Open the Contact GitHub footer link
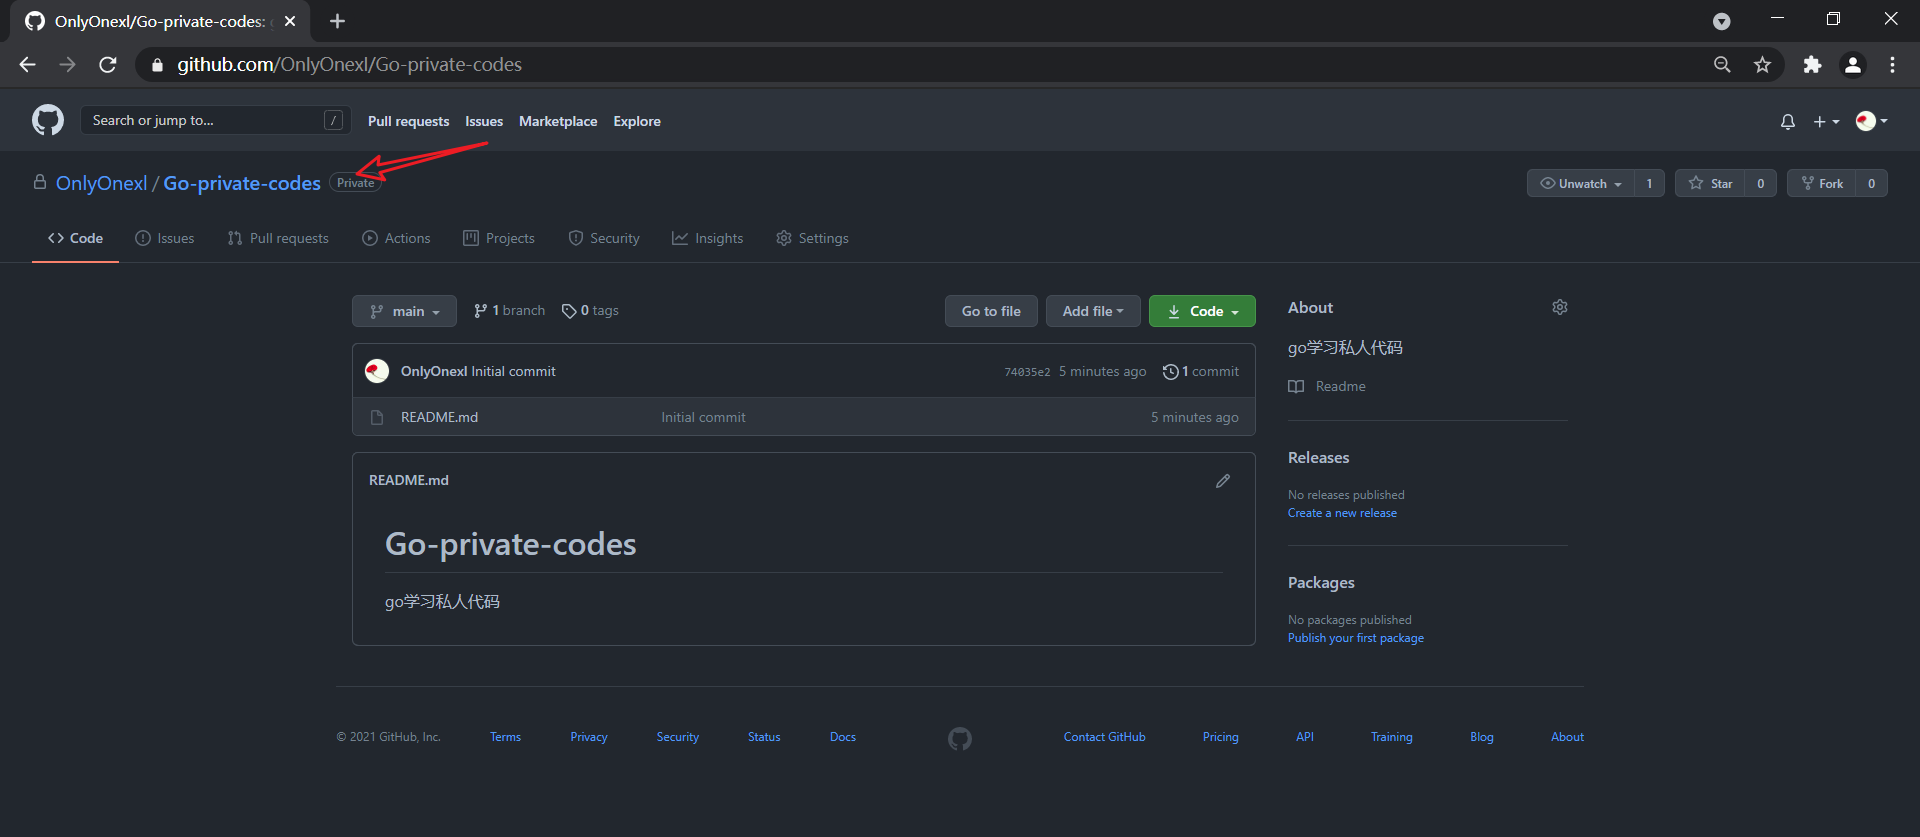 (x=1105, y=737)
